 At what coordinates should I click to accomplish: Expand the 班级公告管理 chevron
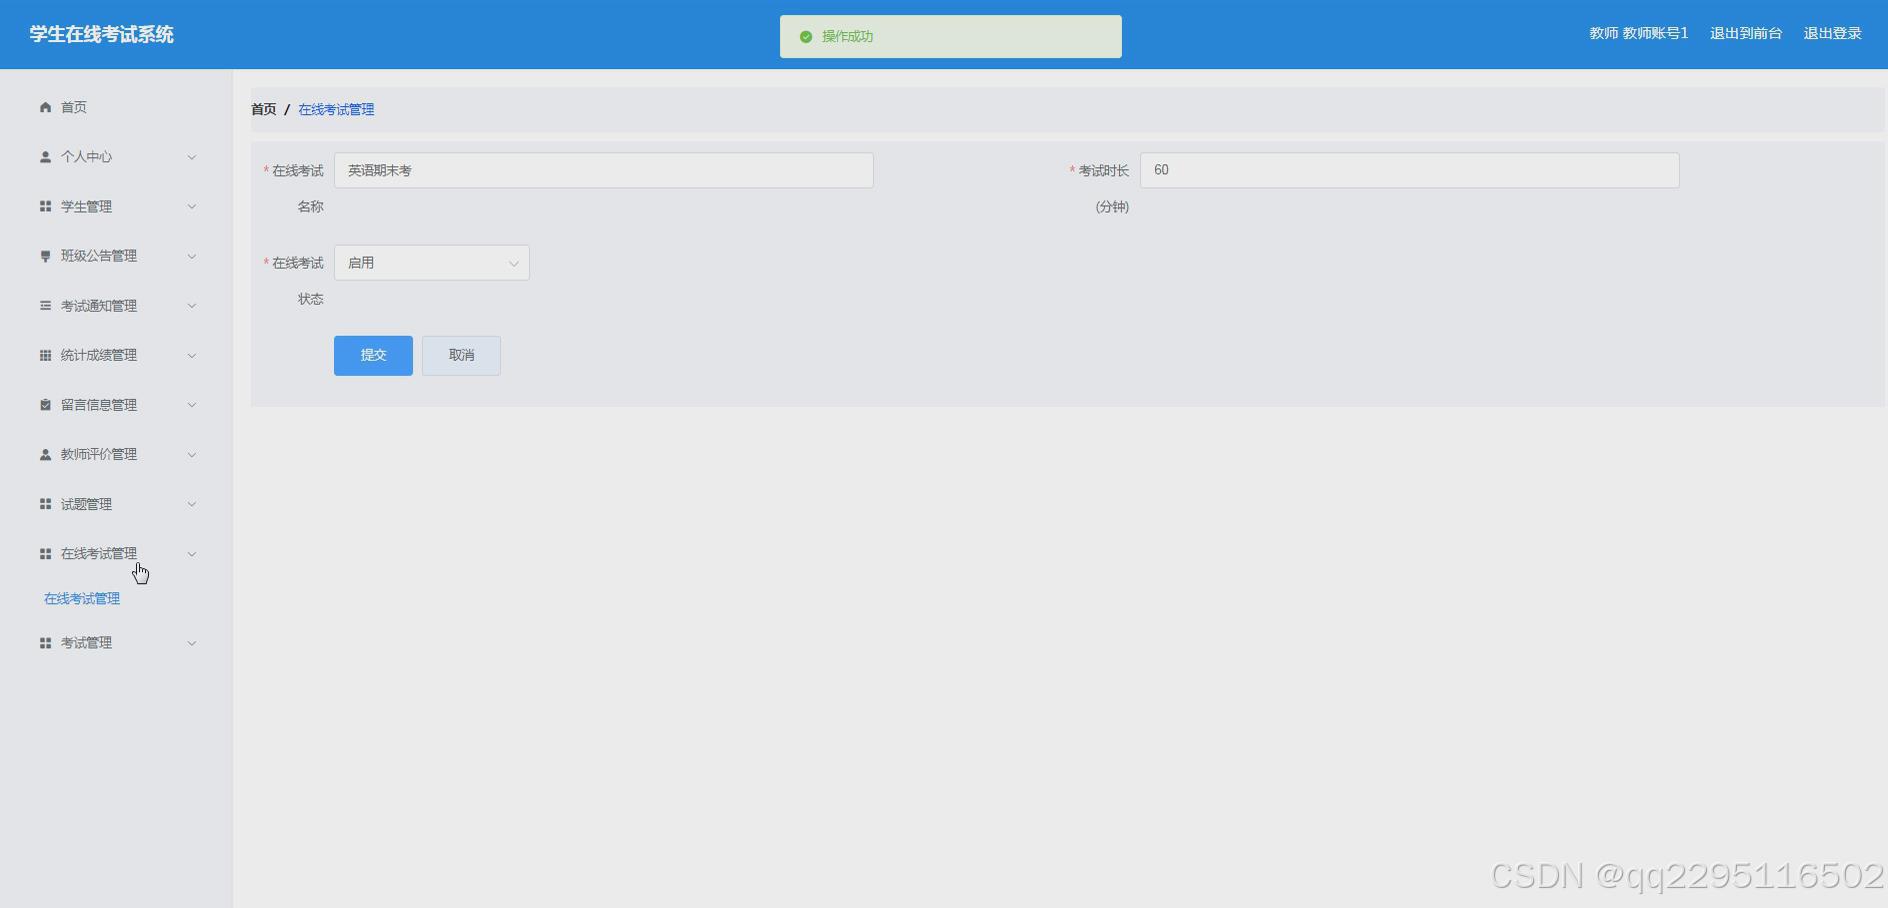(192, 256)
